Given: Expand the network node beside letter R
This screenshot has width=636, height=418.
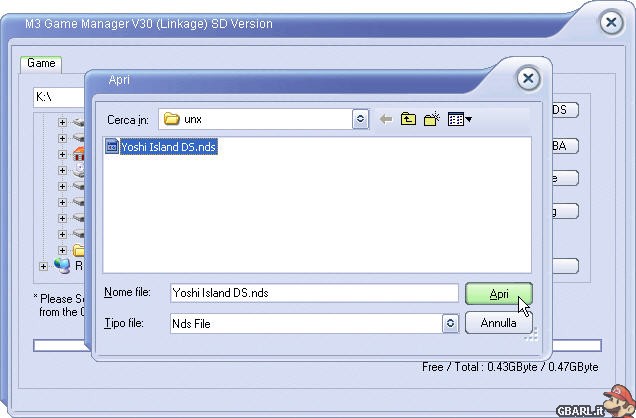Looking at the screenshot, I should [x=43, y=266].
